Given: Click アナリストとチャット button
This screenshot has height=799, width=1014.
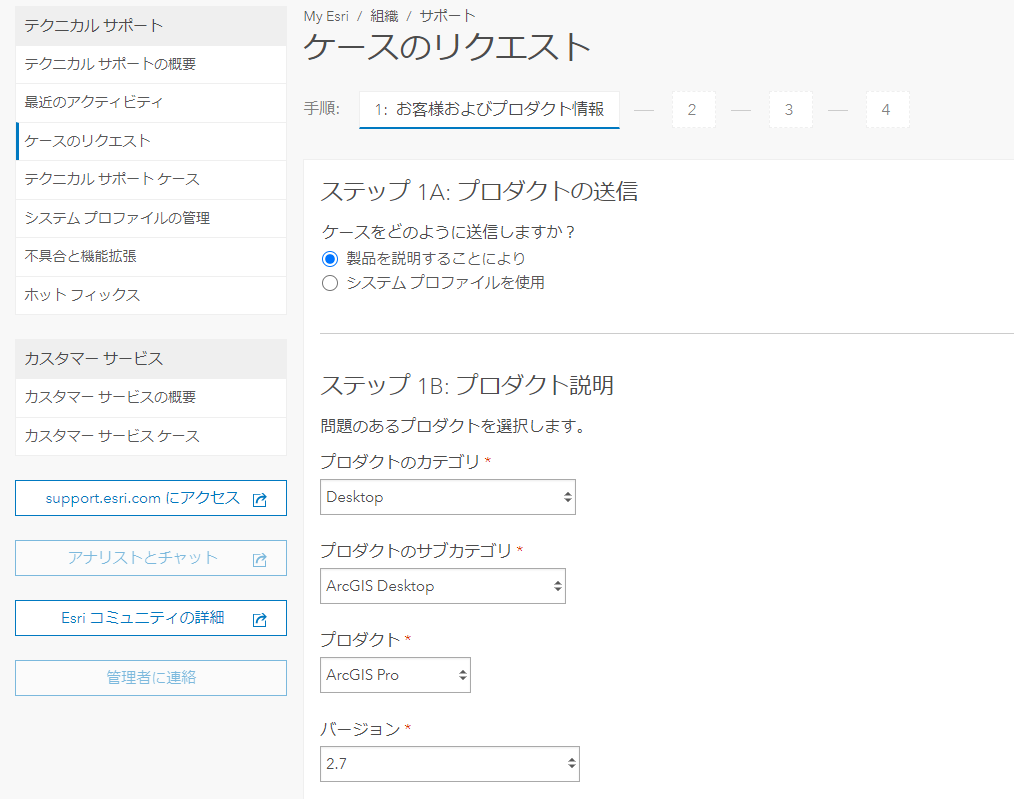Looking at the screenshot, I should coord(151,558).
